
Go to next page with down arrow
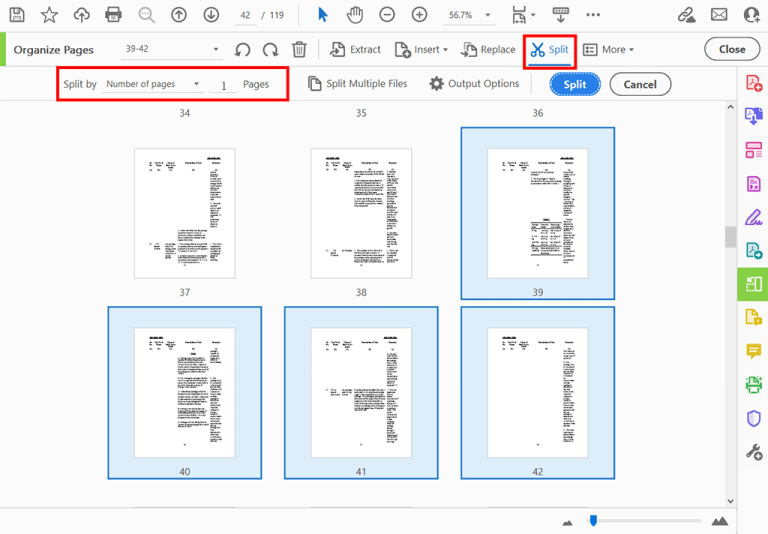[x=211, y=15]
